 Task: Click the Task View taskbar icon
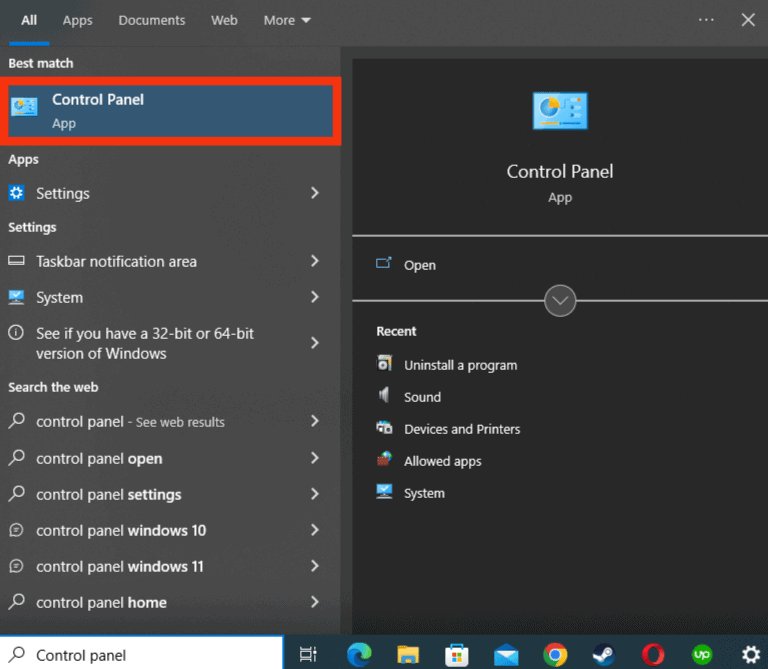pos(309,654)
